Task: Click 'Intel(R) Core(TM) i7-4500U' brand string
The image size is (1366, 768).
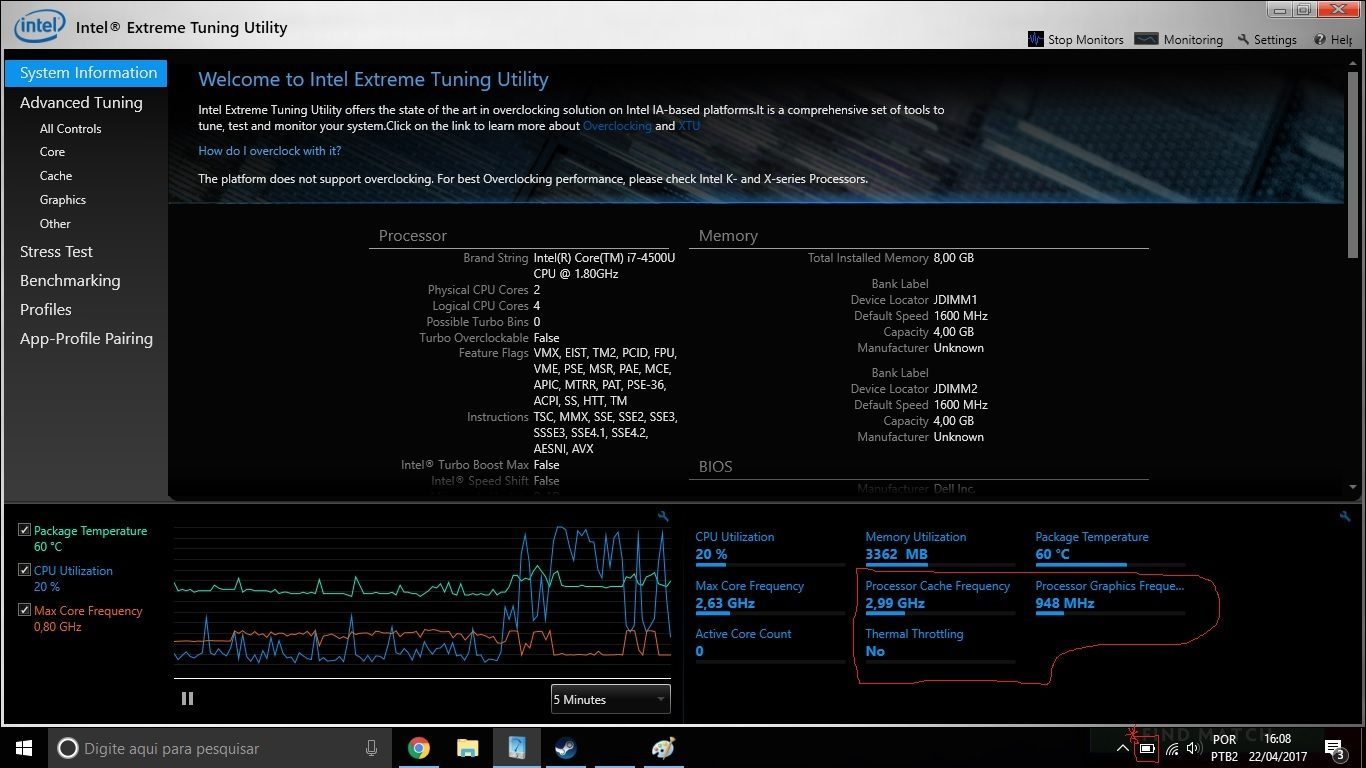Action: pos(604,265)
